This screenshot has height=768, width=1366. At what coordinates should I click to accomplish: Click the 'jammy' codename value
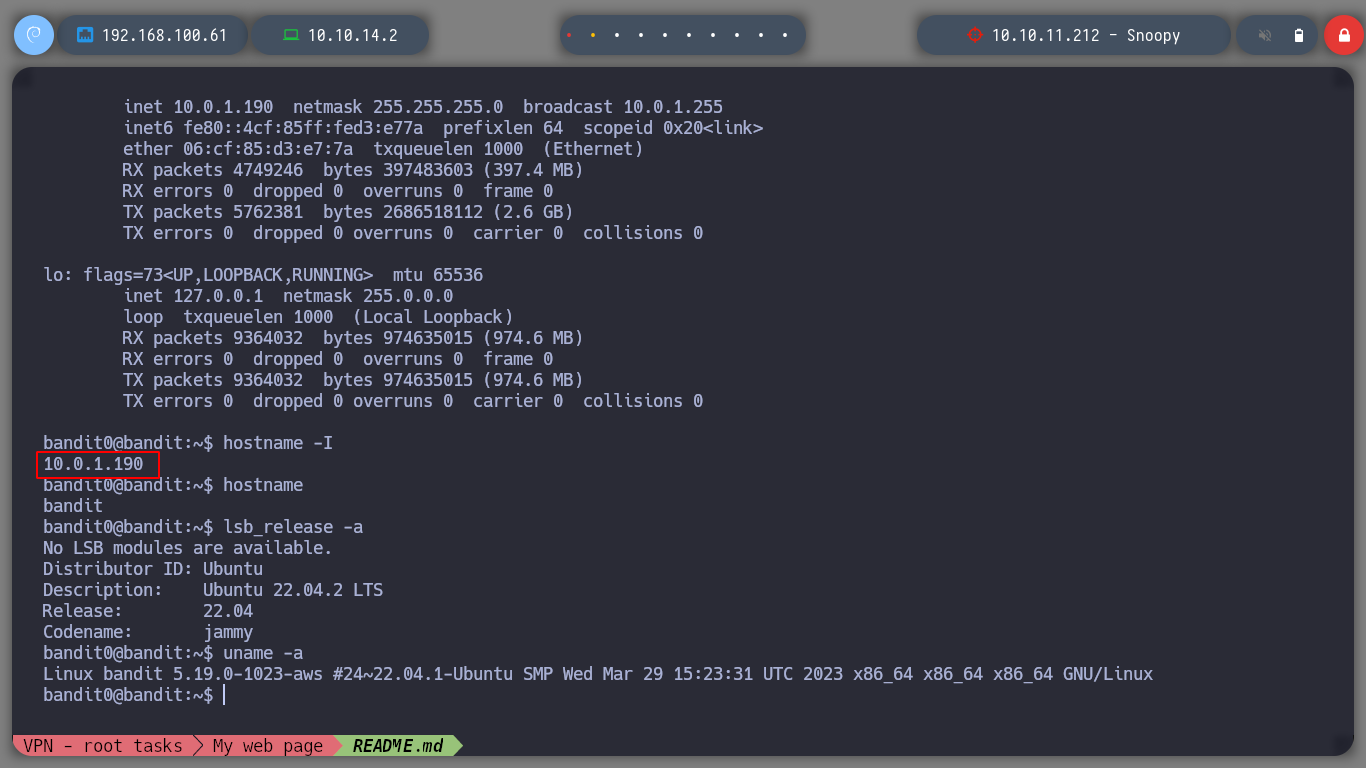[x=228, y=632]
